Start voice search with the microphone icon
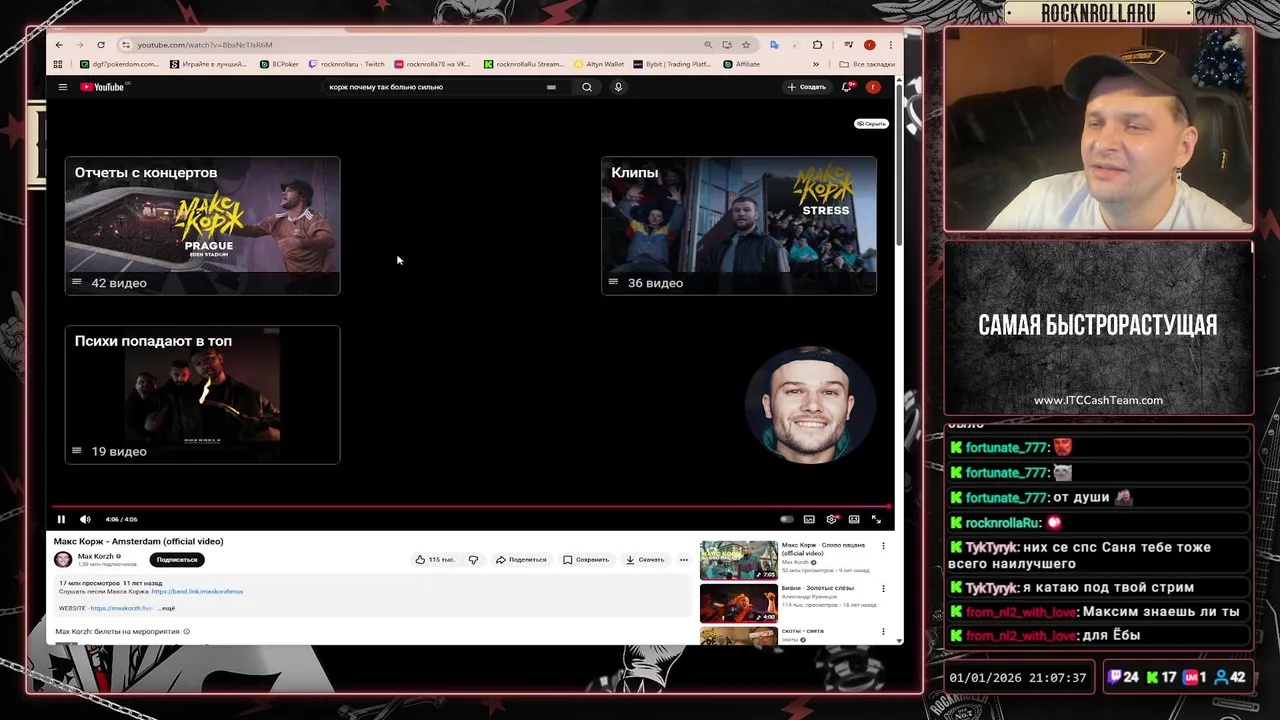 point(618,87)
